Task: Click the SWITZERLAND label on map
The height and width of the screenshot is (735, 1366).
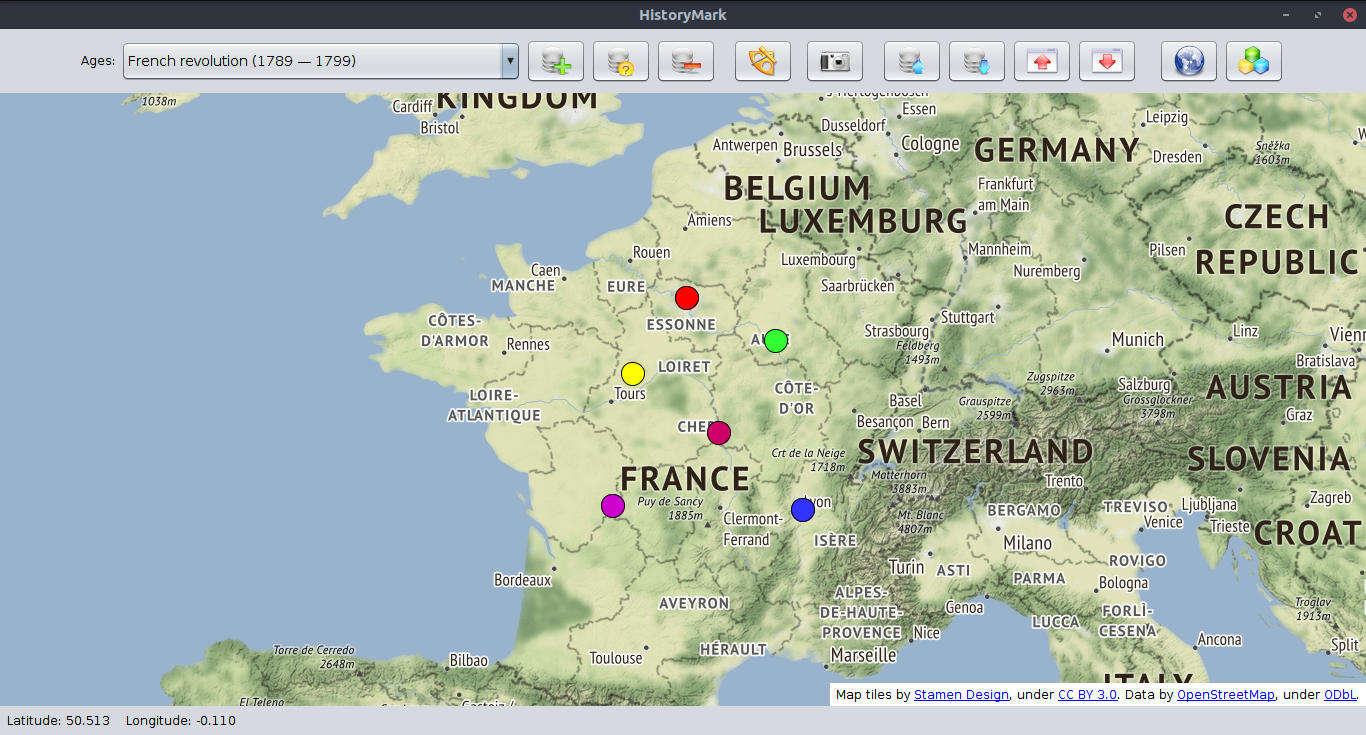Action: click(975, 452)
